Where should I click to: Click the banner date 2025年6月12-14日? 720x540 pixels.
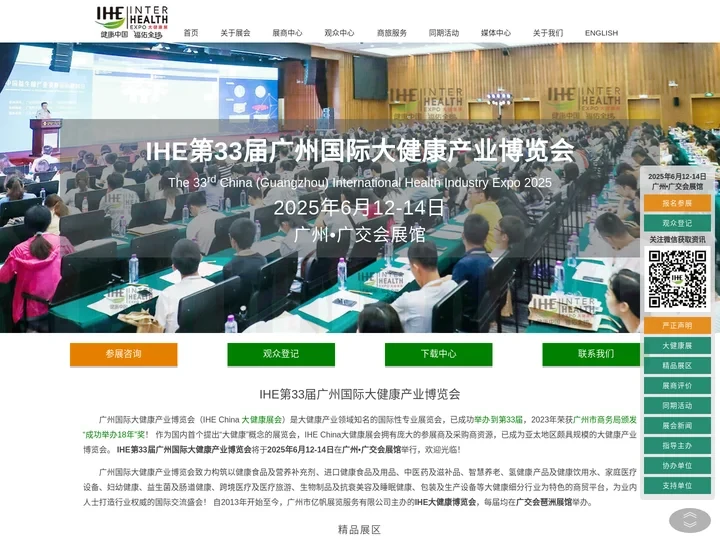click(359, 208)
